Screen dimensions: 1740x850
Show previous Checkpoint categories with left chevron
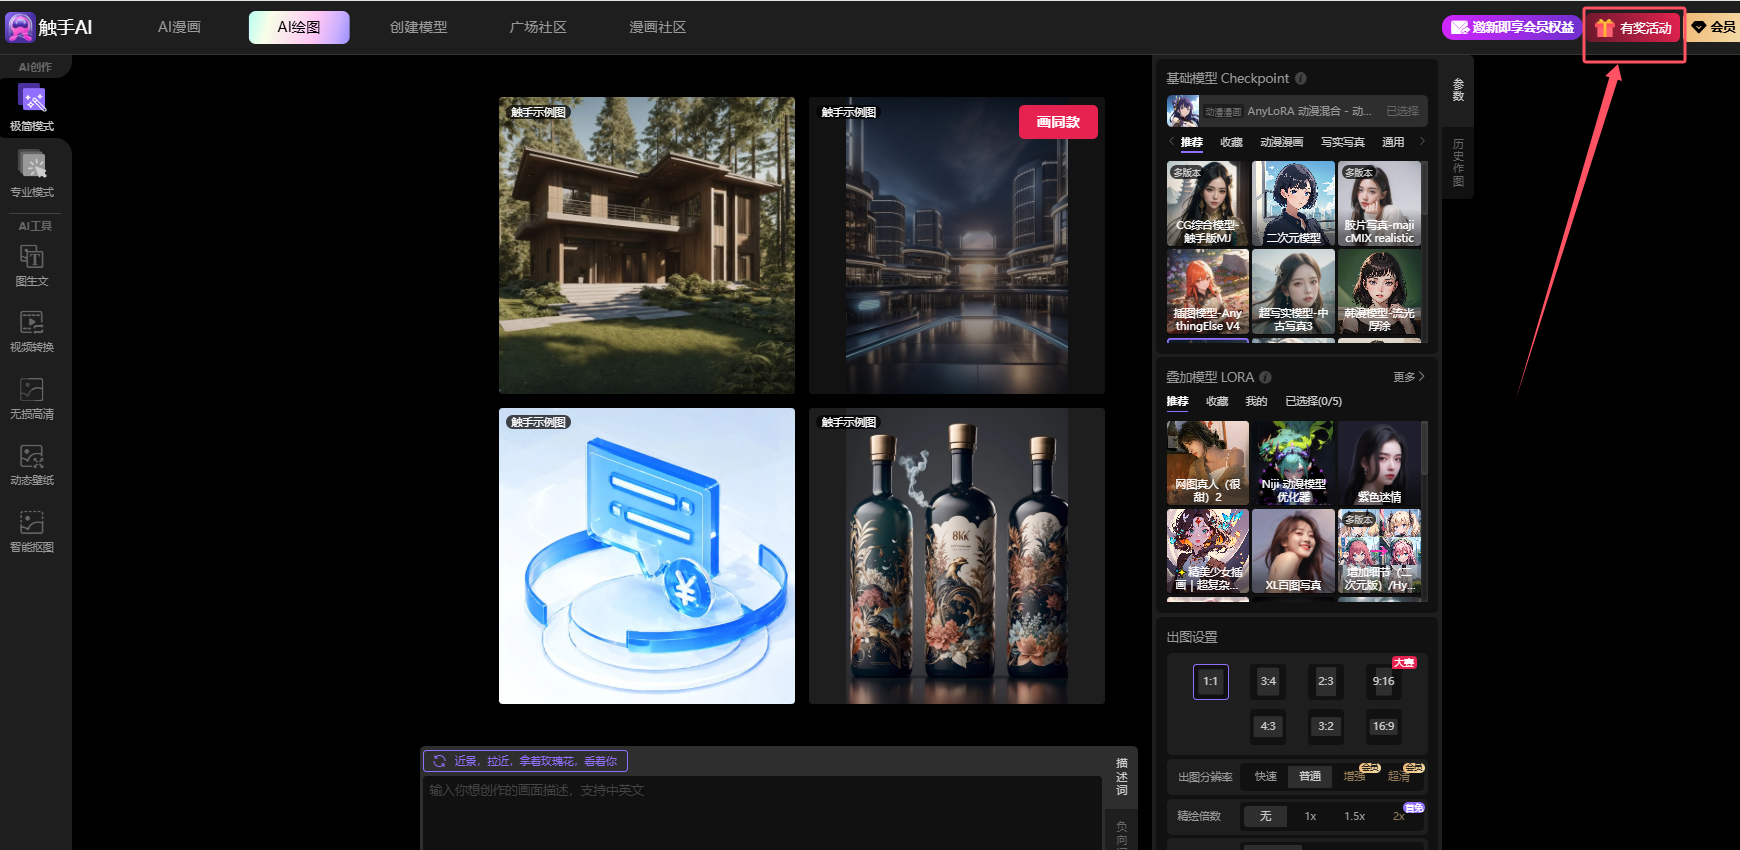1171,141
